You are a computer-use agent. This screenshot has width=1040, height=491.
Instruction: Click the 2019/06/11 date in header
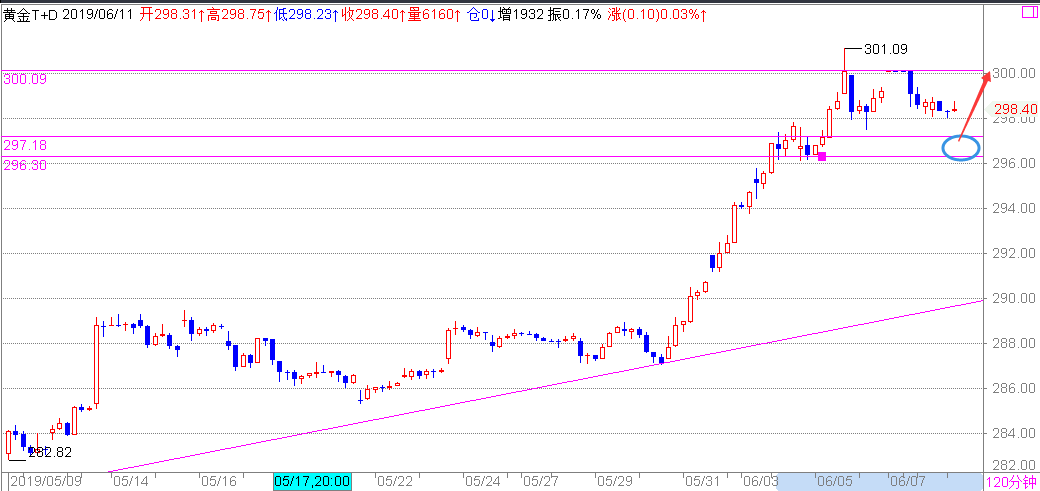click(99, 15)
